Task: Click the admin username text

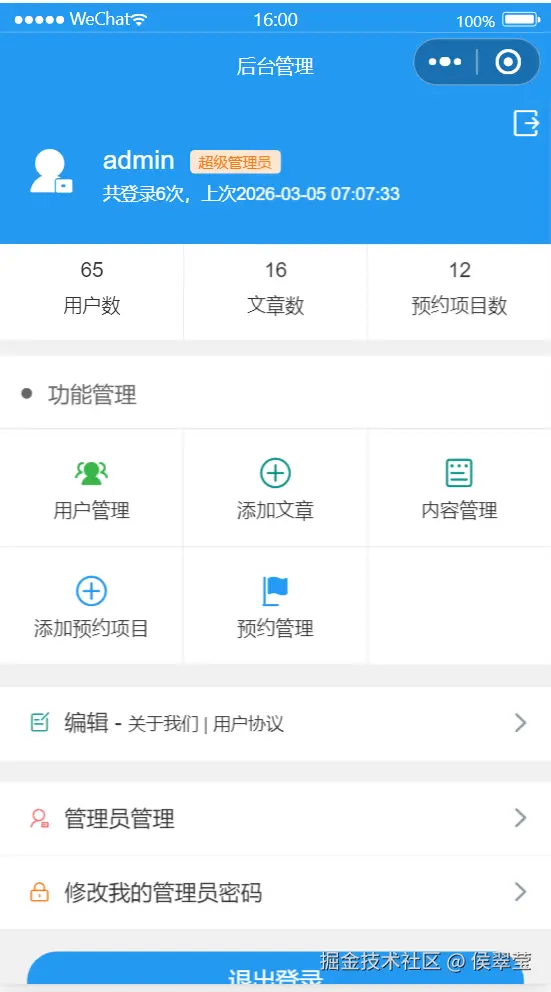Action: coord(139,160)
